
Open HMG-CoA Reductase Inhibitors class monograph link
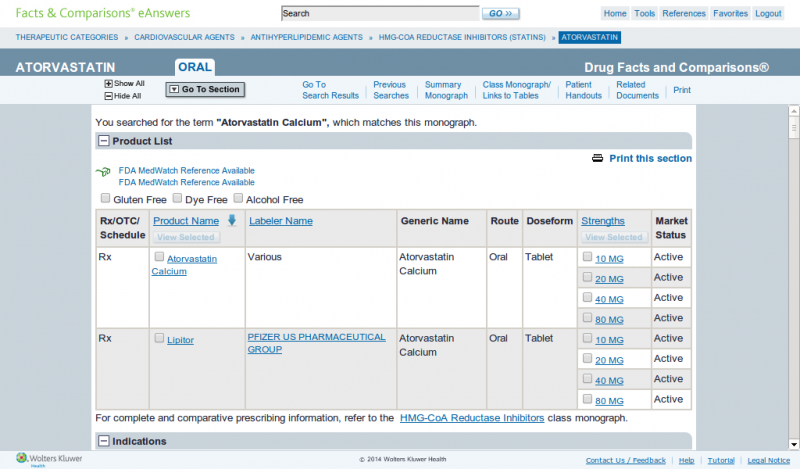point(472,418)
